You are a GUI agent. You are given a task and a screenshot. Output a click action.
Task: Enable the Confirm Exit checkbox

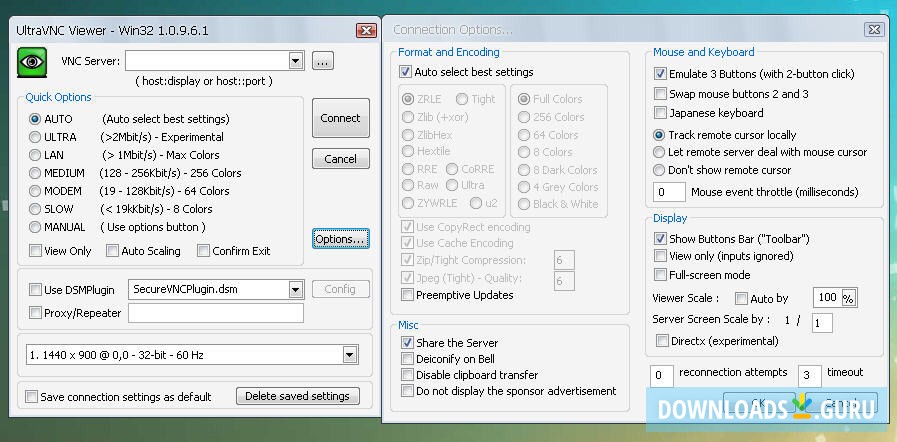203,250
